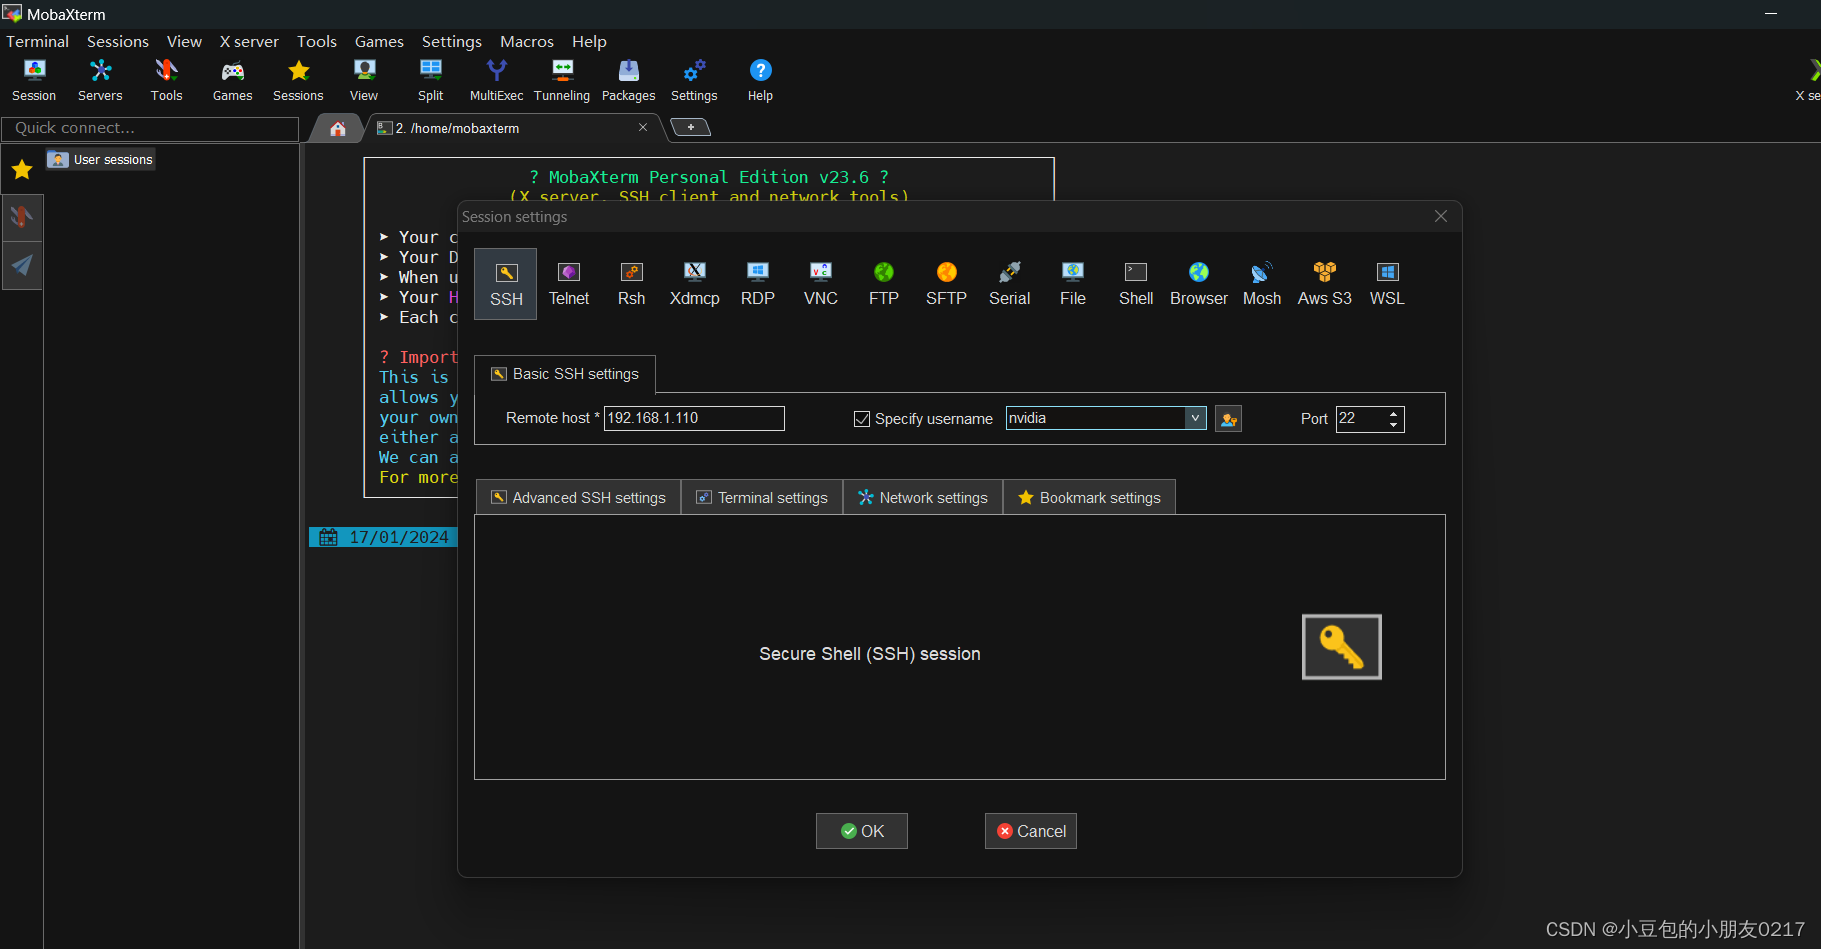Open the Games menu

click(x=379, y=41)
